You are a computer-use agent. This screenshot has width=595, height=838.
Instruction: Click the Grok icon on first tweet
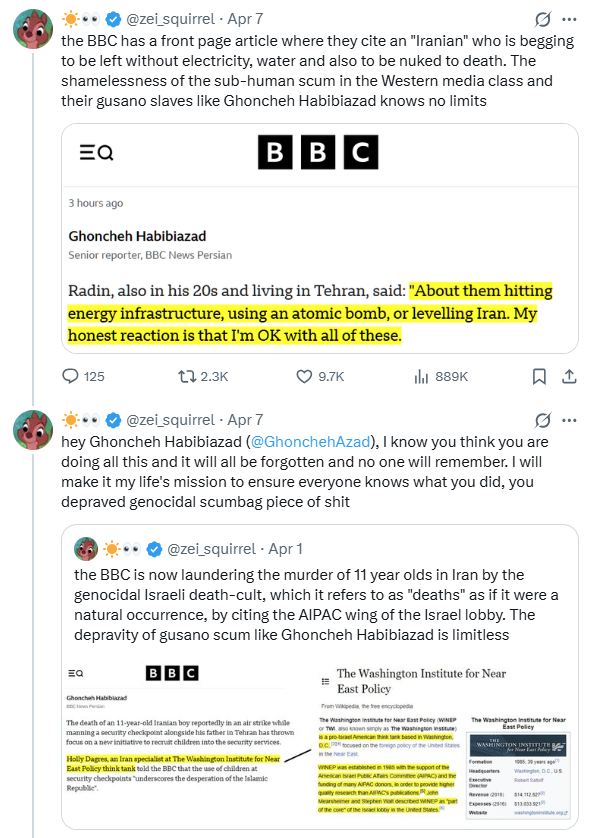pos(543,19)
